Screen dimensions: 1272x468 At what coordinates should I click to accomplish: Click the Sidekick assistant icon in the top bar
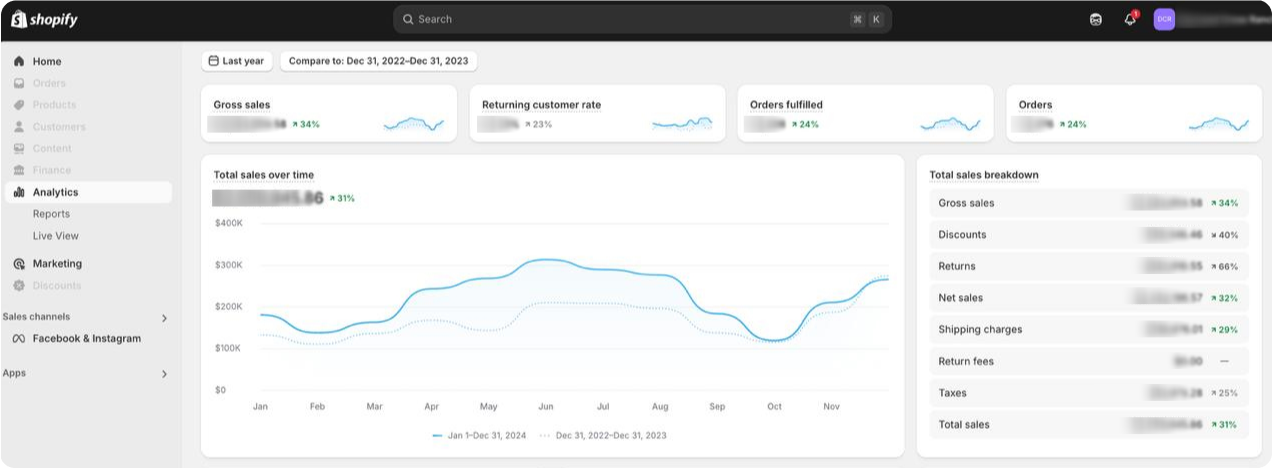pyautogui.click(x=1096, y=19)
